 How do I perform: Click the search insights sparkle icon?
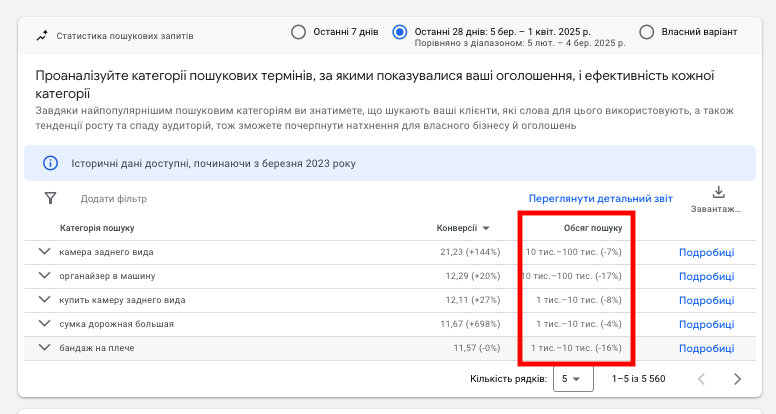[42, 36]
